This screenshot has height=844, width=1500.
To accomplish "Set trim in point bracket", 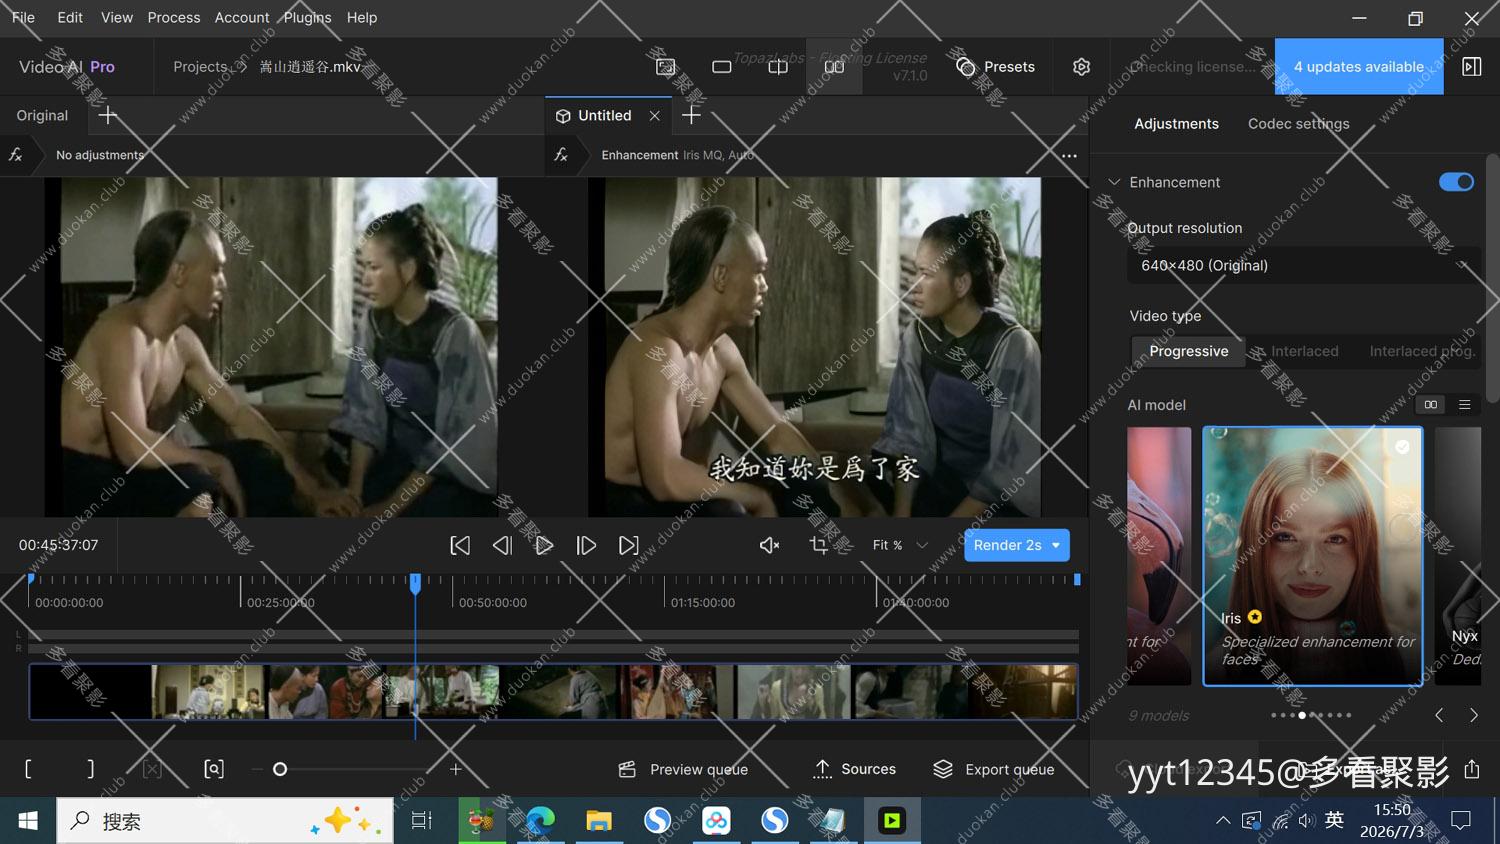I will click(x=28, y=769).
